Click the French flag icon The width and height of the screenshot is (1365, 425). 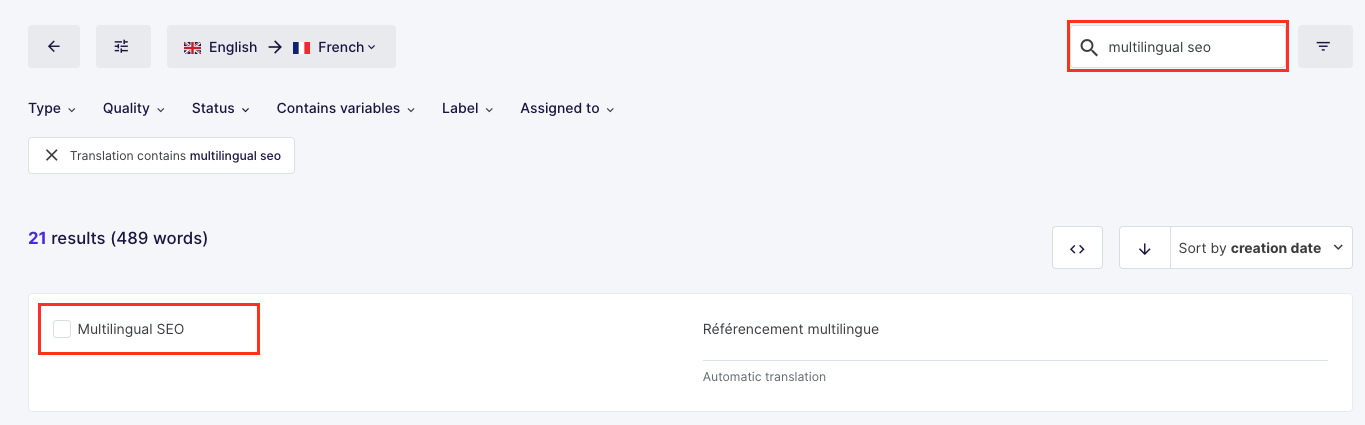(301, 47)
